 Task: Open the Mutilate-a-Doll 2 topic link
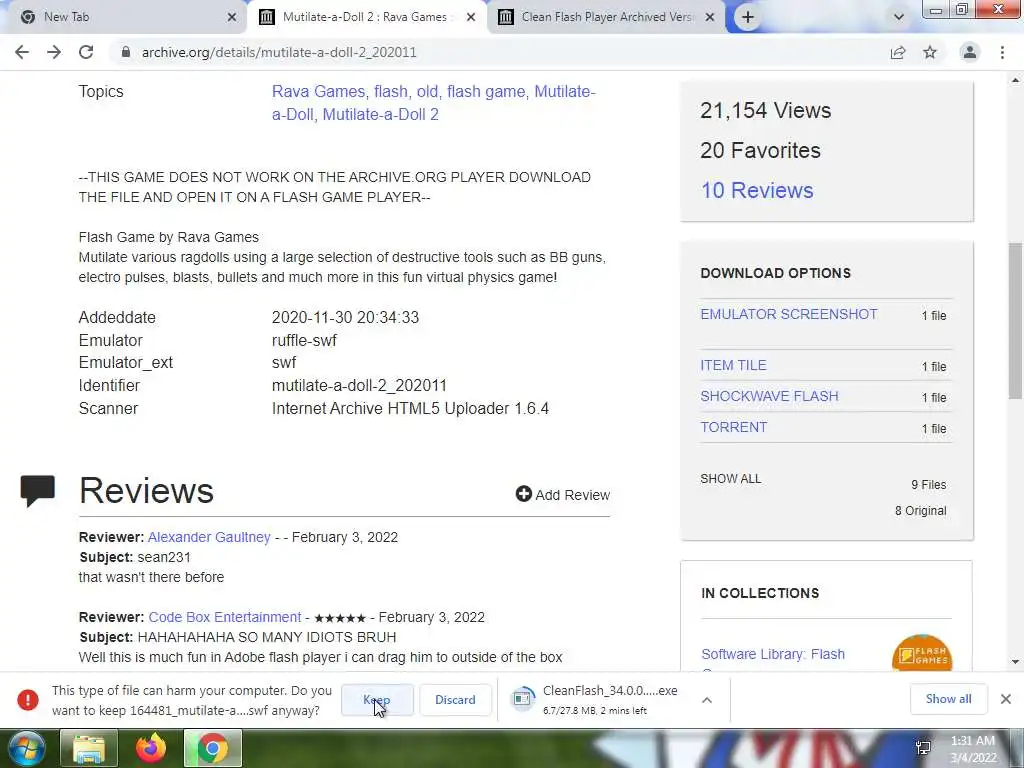pos(380,114)
